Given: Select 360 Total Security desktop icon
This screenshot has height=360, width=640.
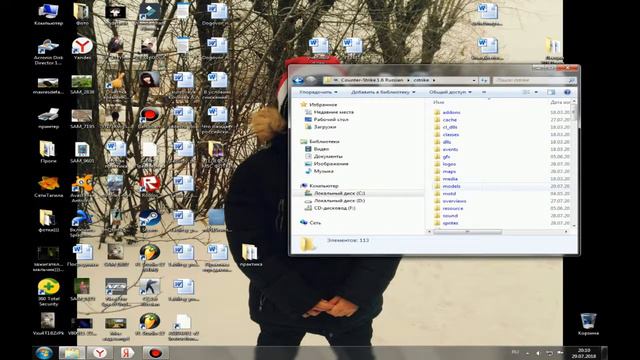Looking at the screenshot, I should click(49, 292).
